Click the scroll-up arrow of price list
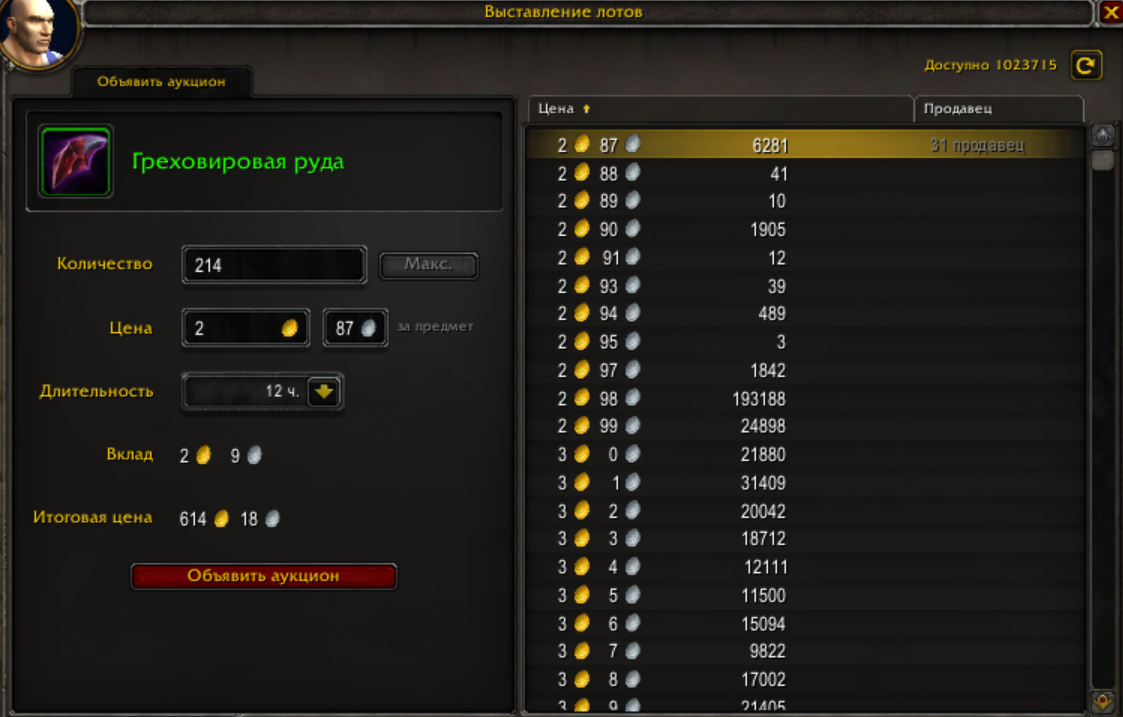The width and height of the screenshot is (1123, 717). tap(1102, 135)
